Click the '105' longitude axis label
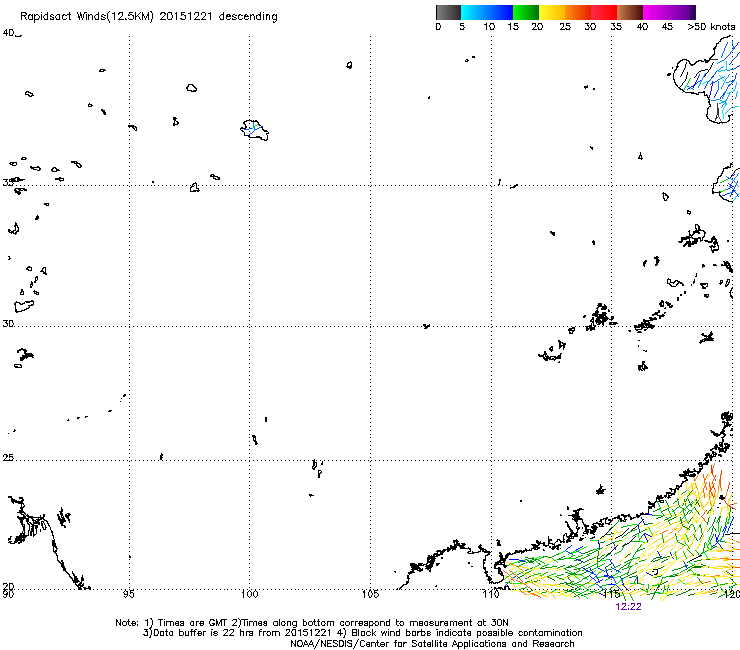Screen dimensions: 740x650 370,594
